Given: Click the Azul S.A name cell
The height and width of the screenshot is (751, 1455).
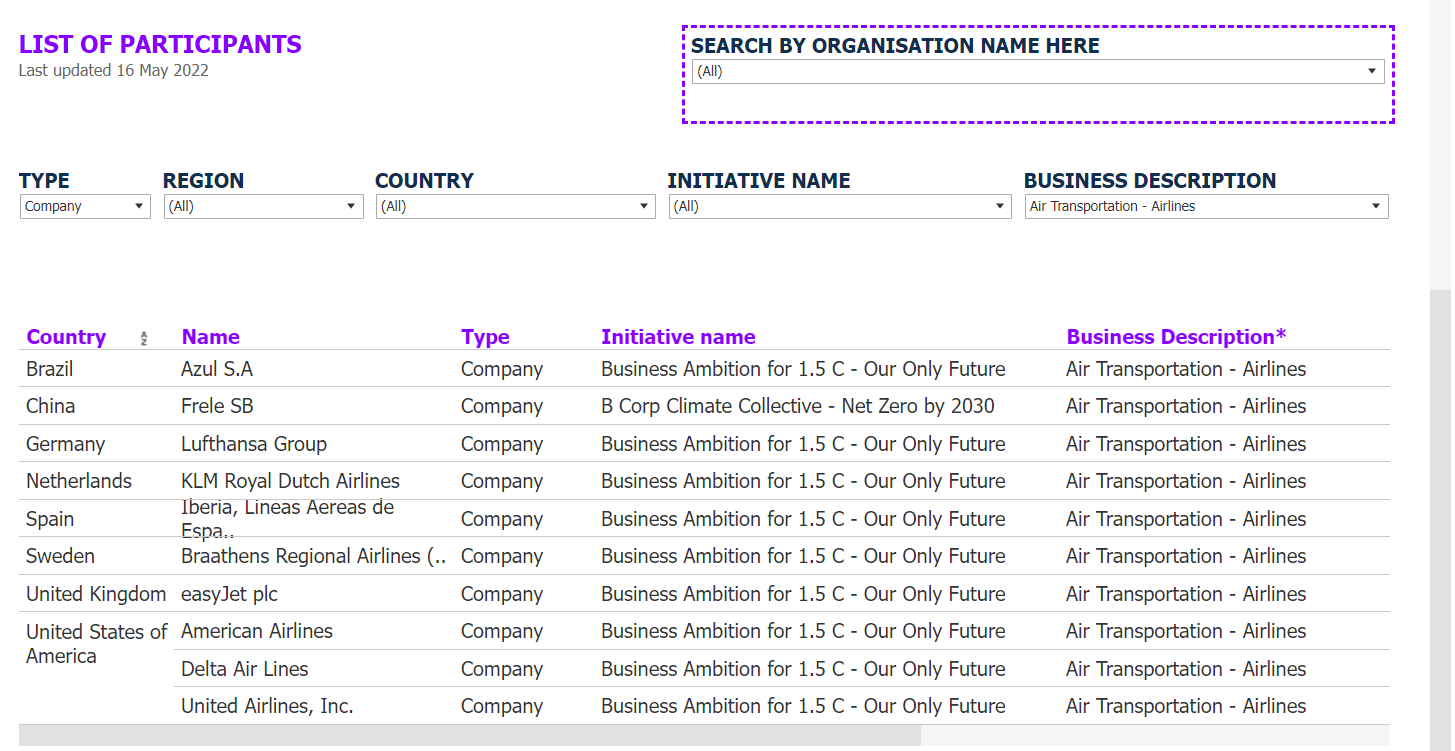Looking at the screenshot, I should point(217,369).
